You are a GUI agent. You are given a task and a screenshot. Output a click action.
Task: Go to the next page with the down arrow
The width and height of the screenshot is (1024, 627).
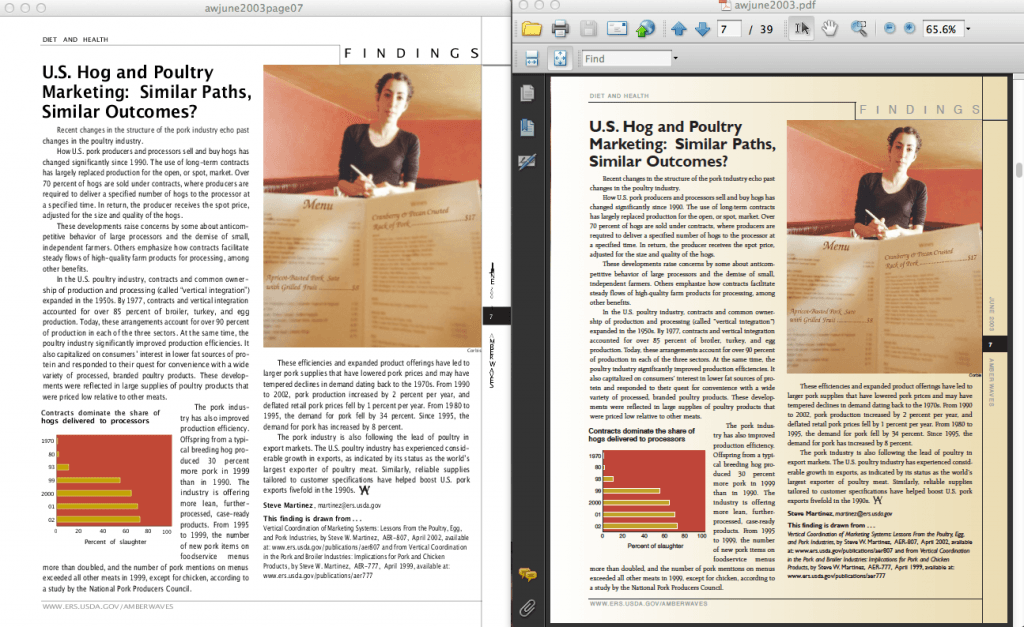[x=704, y=28]
